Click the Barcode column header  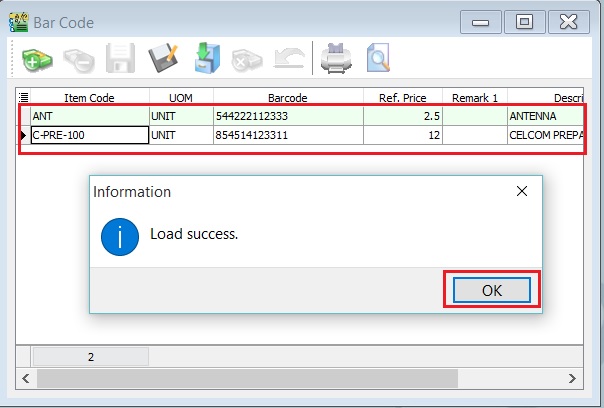tap(287, 97)
